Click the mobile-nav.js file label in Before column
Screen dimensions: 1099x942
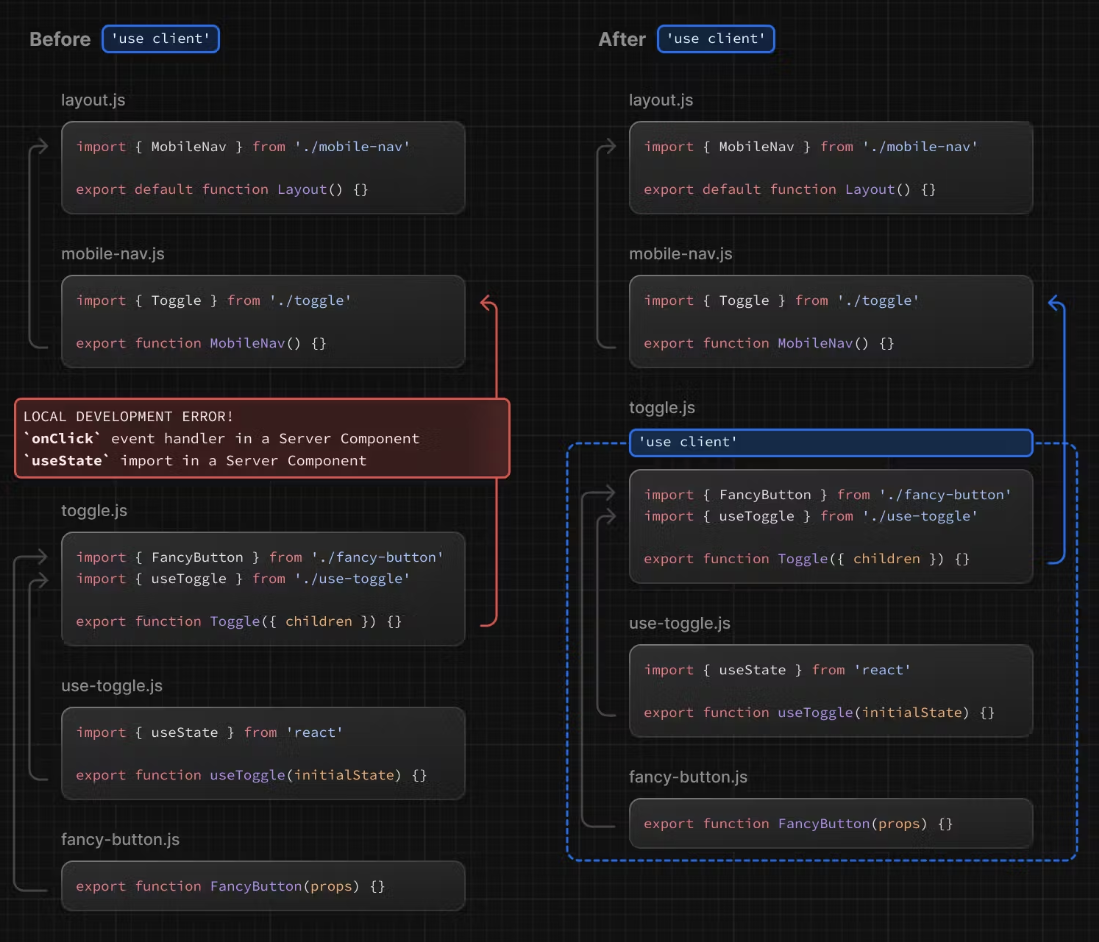pos(112,254)
